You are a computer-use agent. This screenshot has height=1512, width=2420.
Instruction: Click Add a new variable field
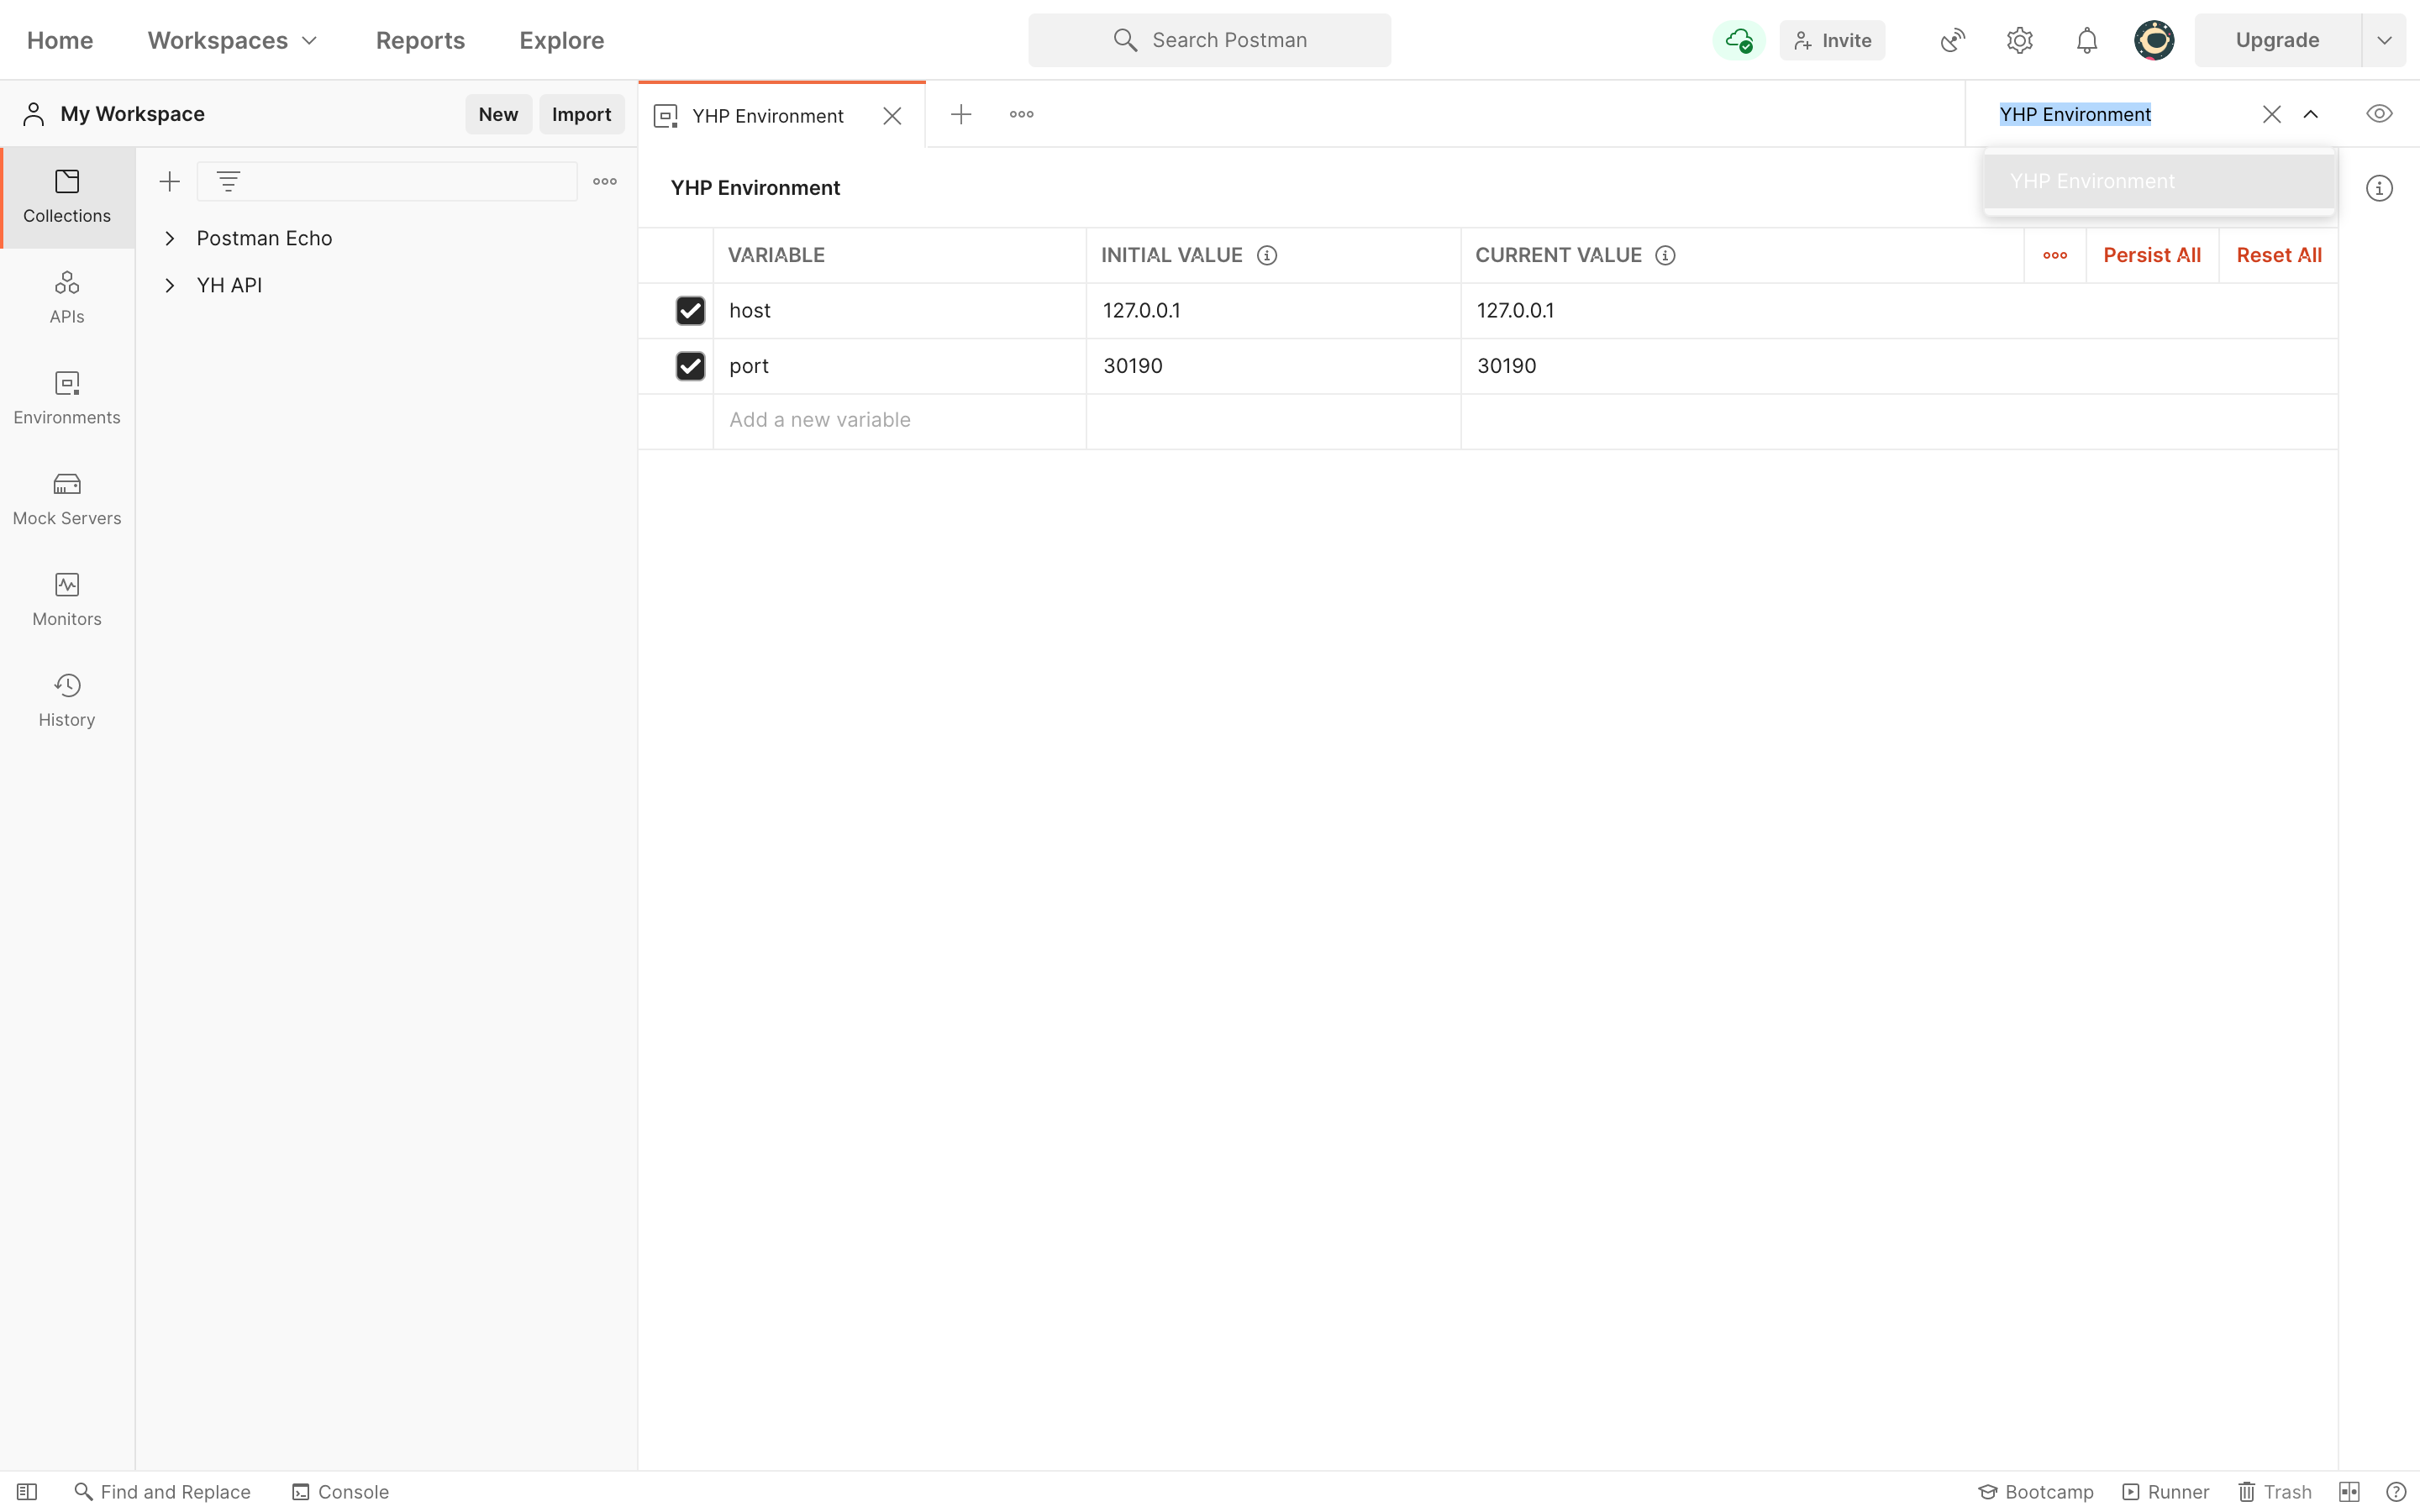pos(901,420)
